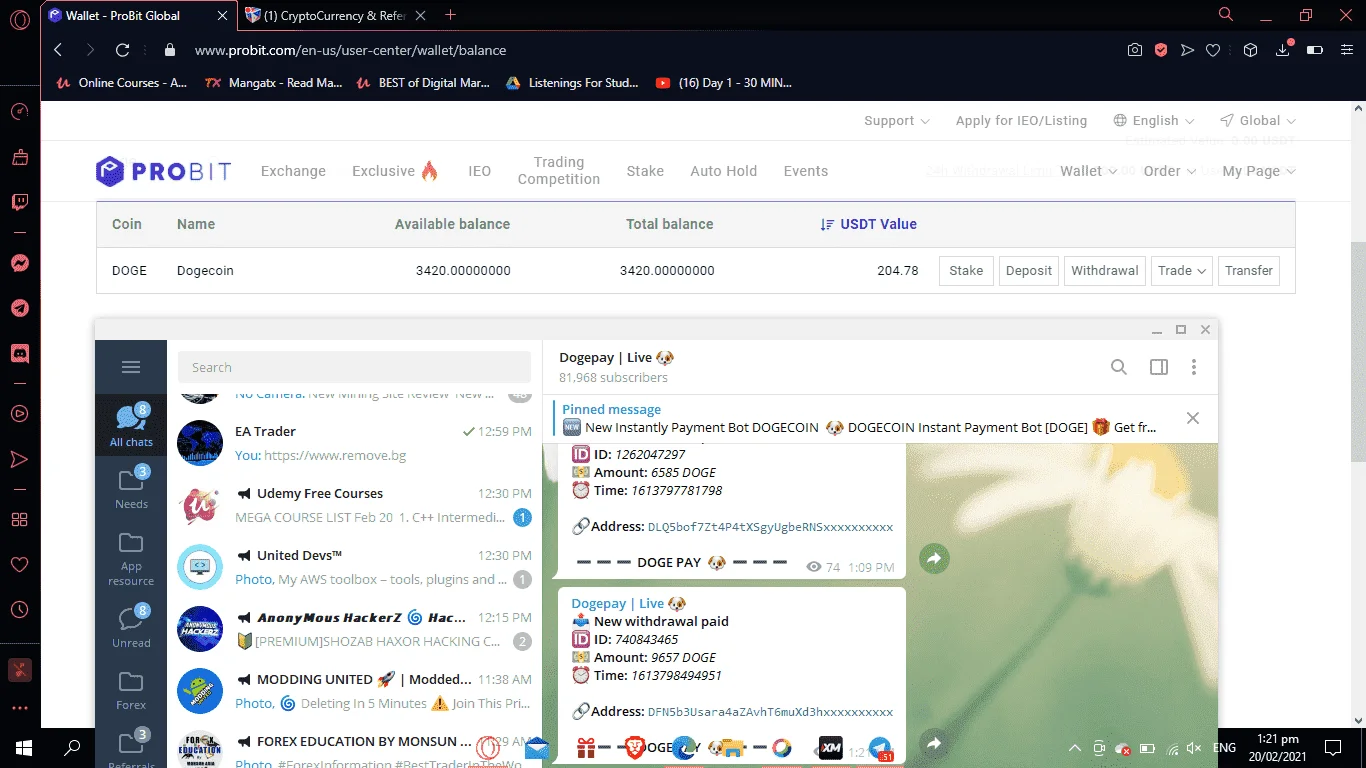Screen dimensions: 1366x768
Task: Open the Wallet dropdown menu
Action: pyautogui.click(x=1089, y=171)
